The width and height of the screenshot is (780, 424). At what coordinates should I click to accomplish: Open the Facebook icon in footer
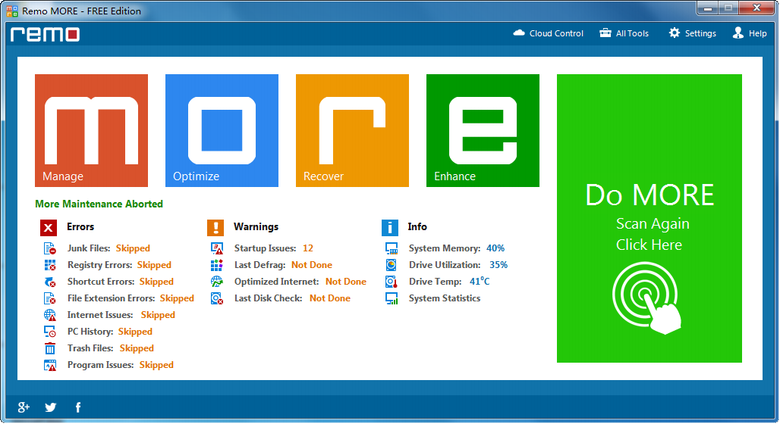tap(78, 407)
